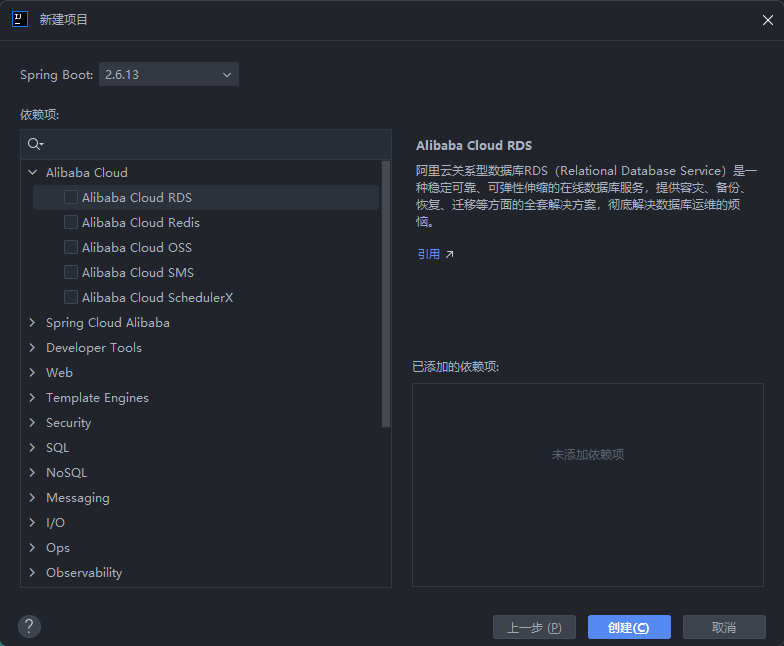Screen dimensions: 784x646
Task: Open help with the question mark icon
Action: coord(30,626)
